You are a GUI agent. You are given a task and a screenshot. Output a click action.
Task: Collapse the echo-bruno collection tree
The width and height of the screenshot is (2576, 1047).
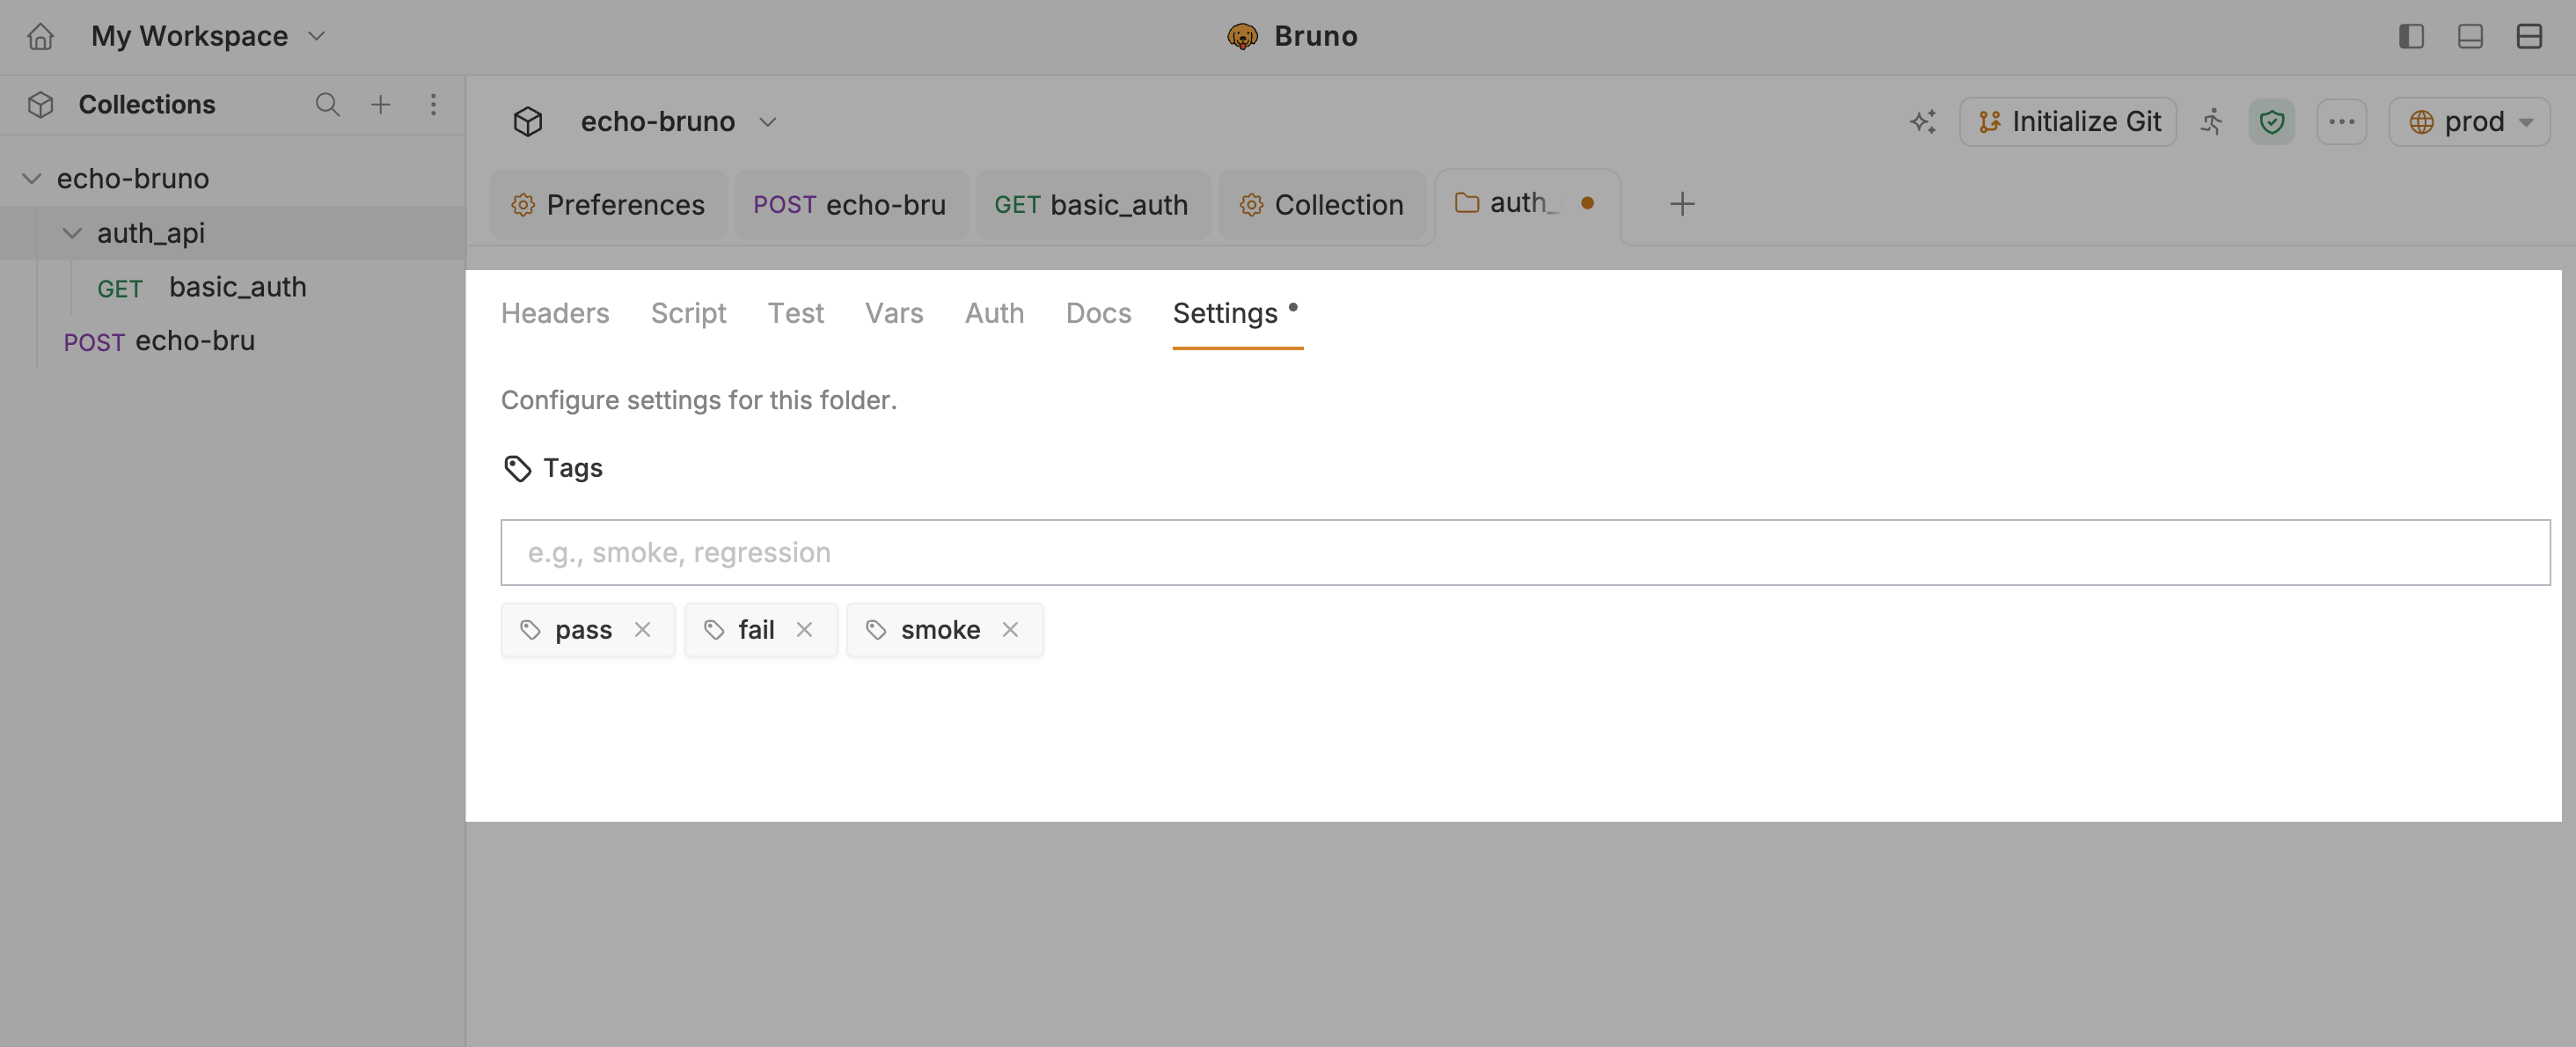(32, 178)
